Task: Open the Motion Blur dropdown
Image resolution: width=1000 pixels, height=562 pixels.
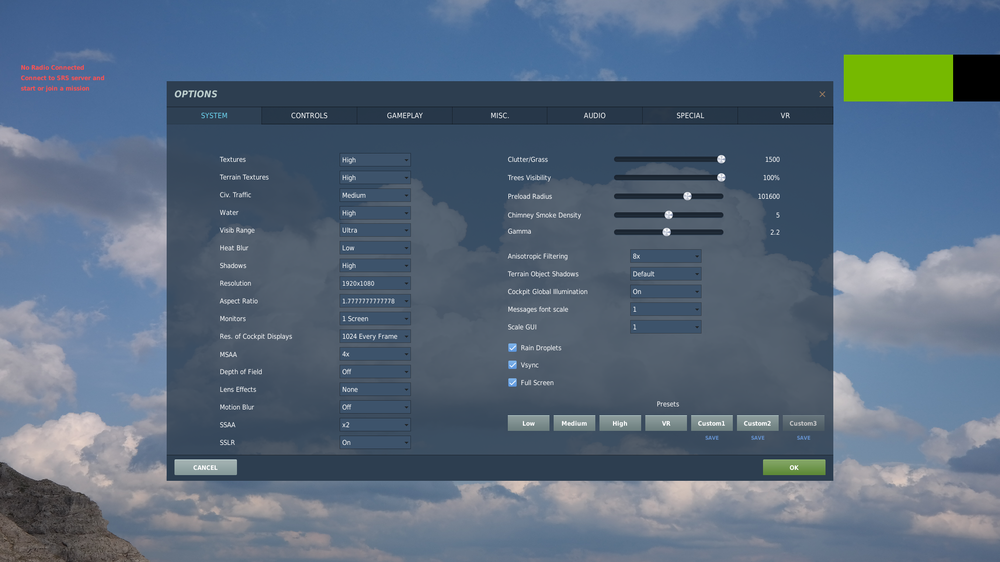Action: 375,407
